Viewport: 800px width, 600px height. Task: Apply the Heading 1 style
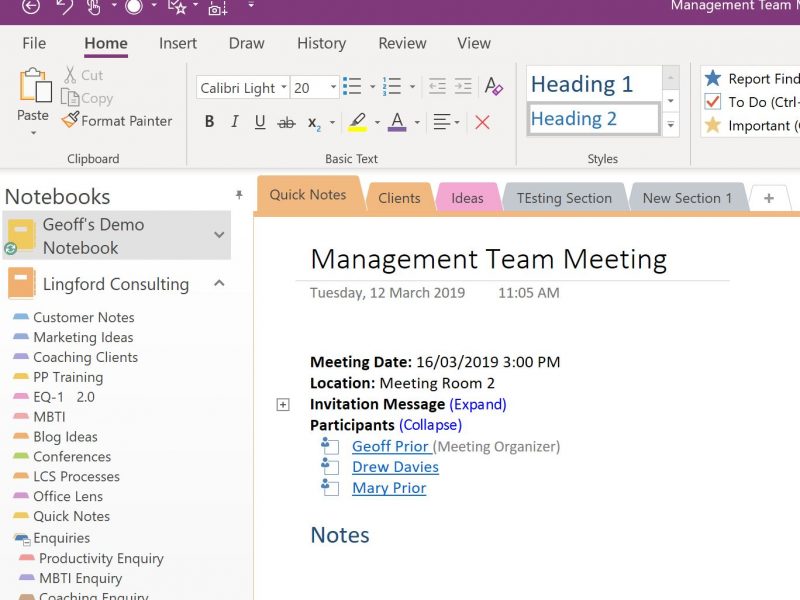(x=594, y=84)
